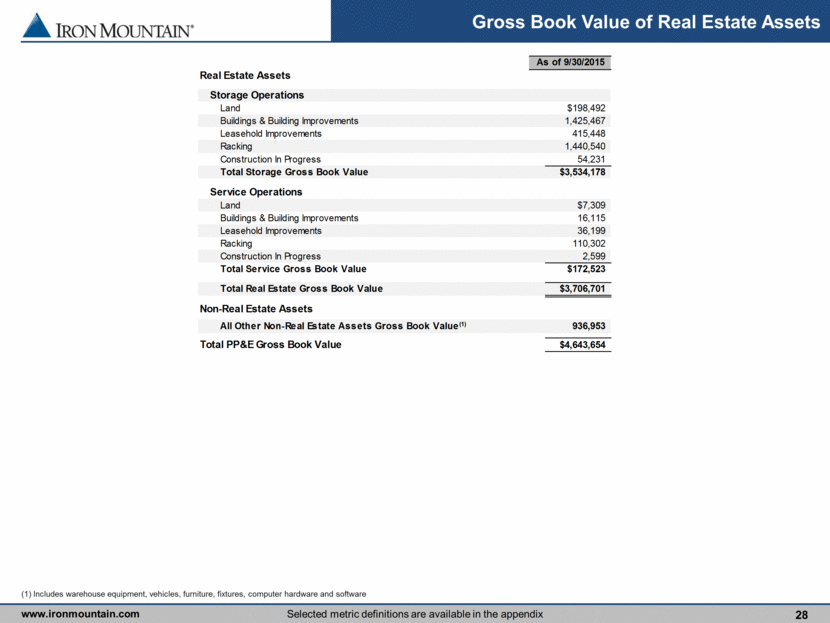Click the page number 28 in footer
830x623 pixels.
[801, 613]
